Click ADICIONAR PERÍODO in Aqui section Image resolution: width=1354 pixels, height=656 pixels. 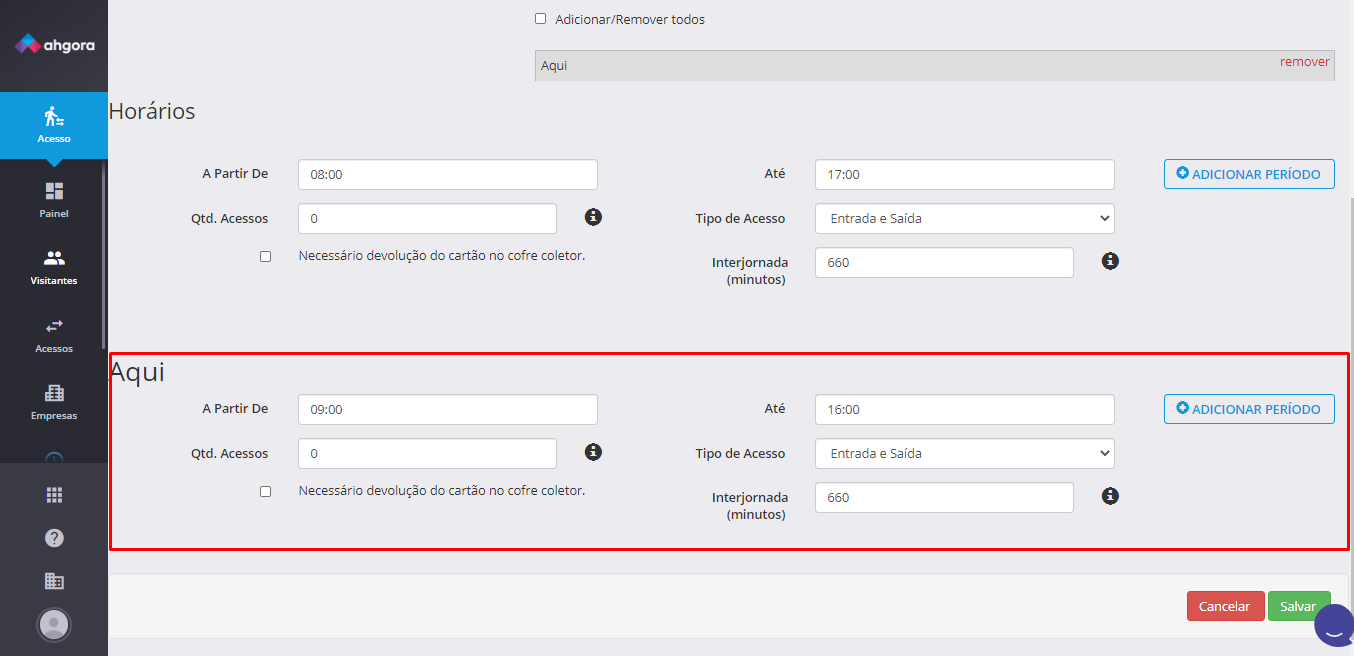(x=1249, y=409)
